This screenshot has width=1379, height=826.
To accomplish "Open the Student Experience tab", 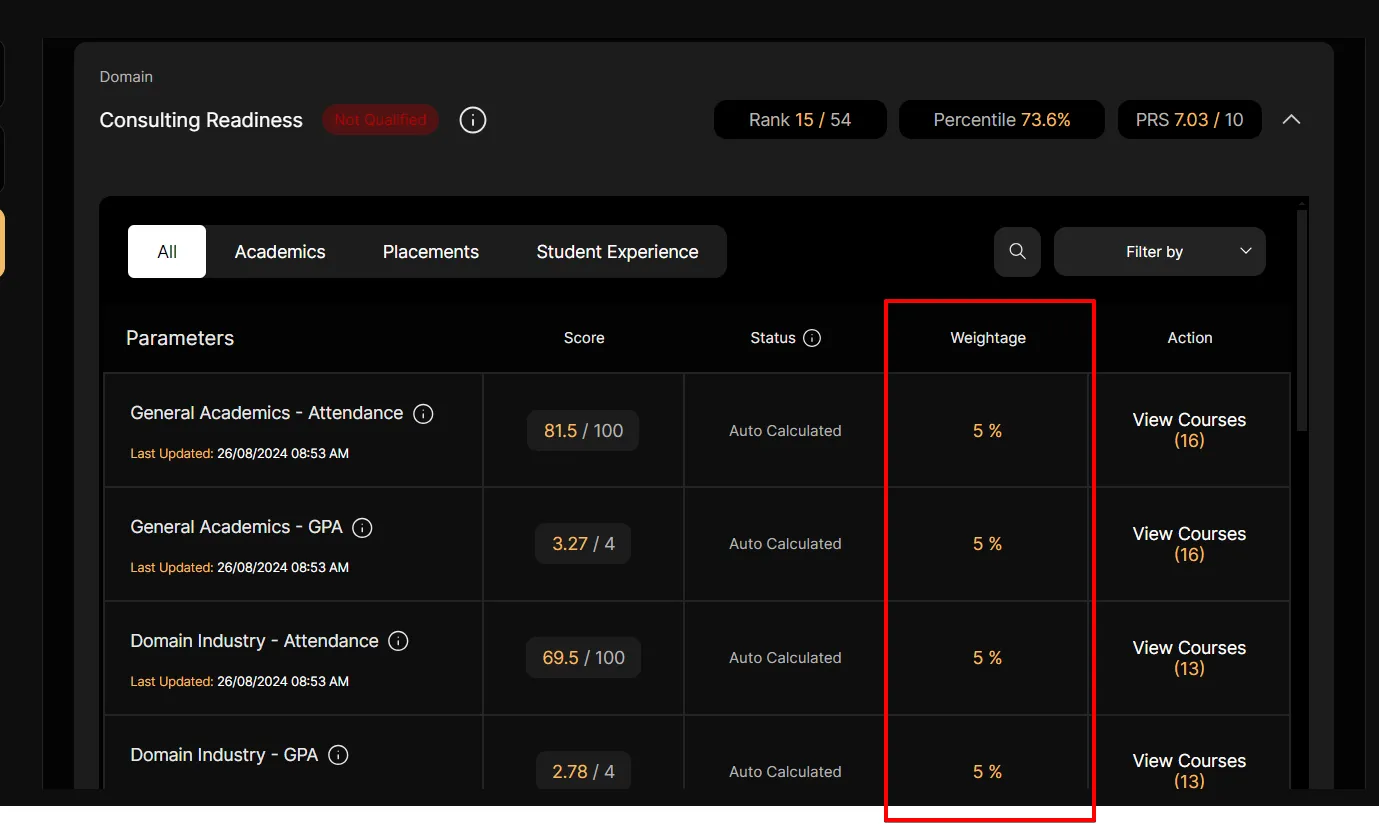I will (x=617, y=252).
